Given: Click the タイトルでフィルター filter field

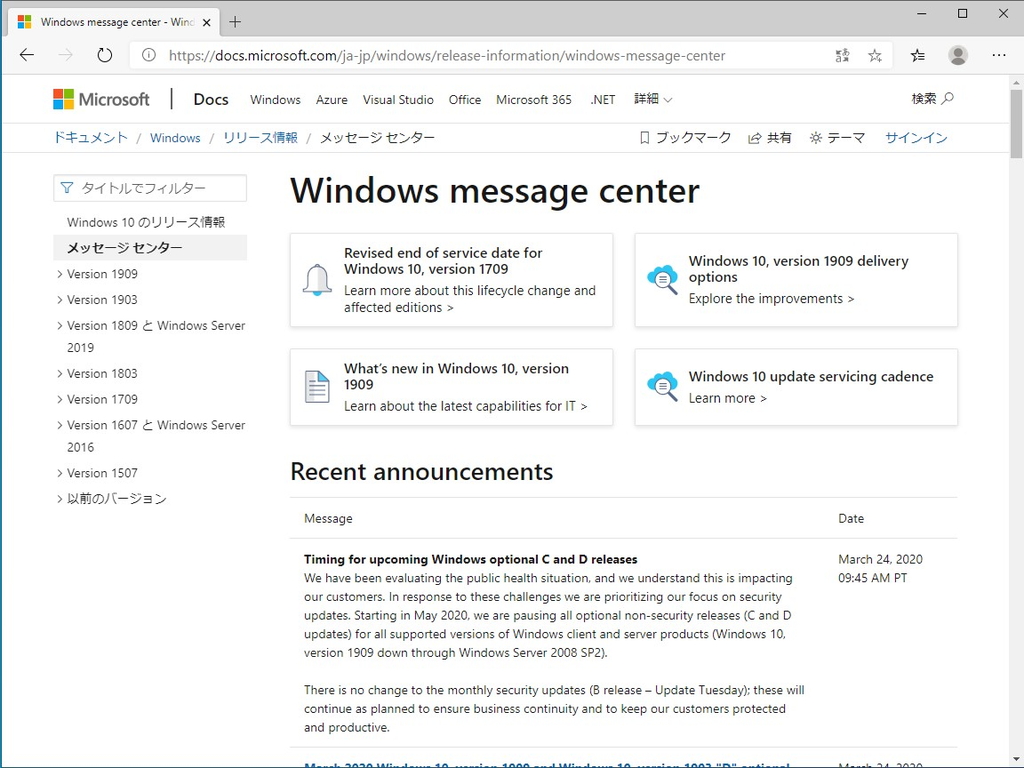Looking at the screenshot, I should coord(149,188).
